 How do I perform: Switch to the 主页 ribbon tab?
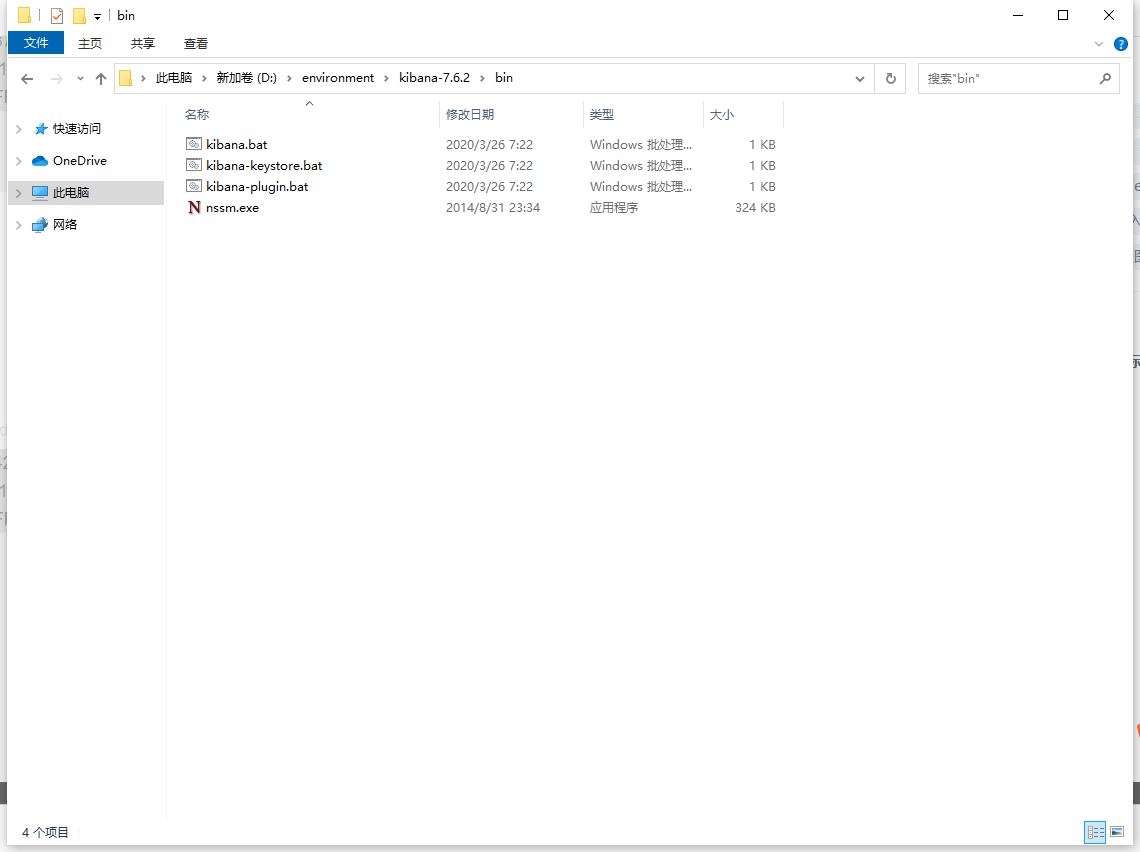point(89,44)
